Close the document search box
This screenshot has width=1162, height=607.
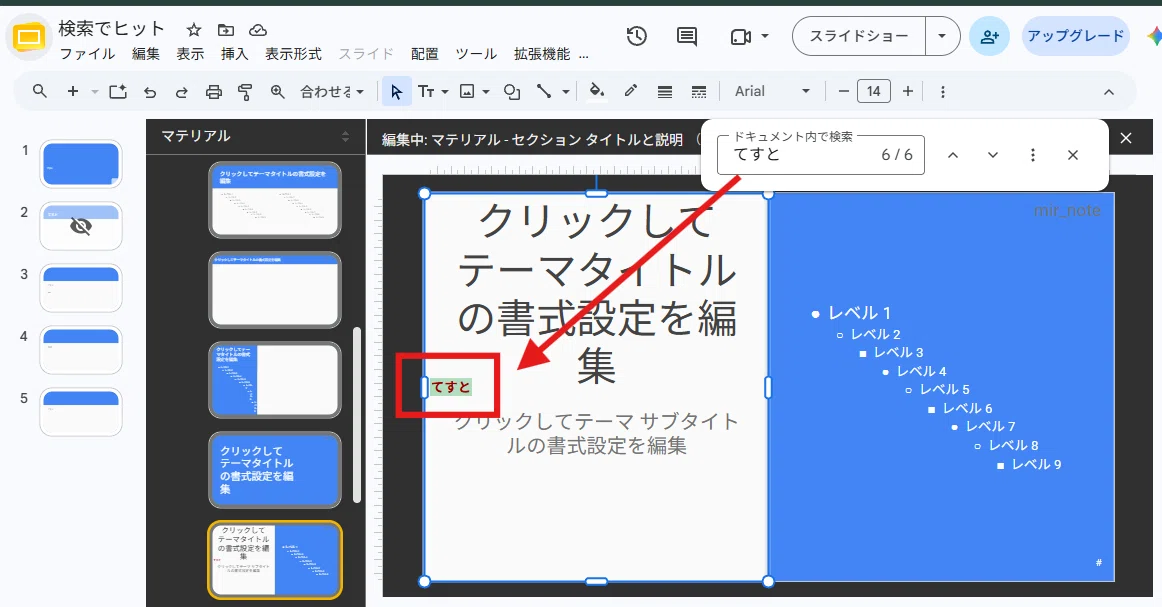(x=1072, y=155)
